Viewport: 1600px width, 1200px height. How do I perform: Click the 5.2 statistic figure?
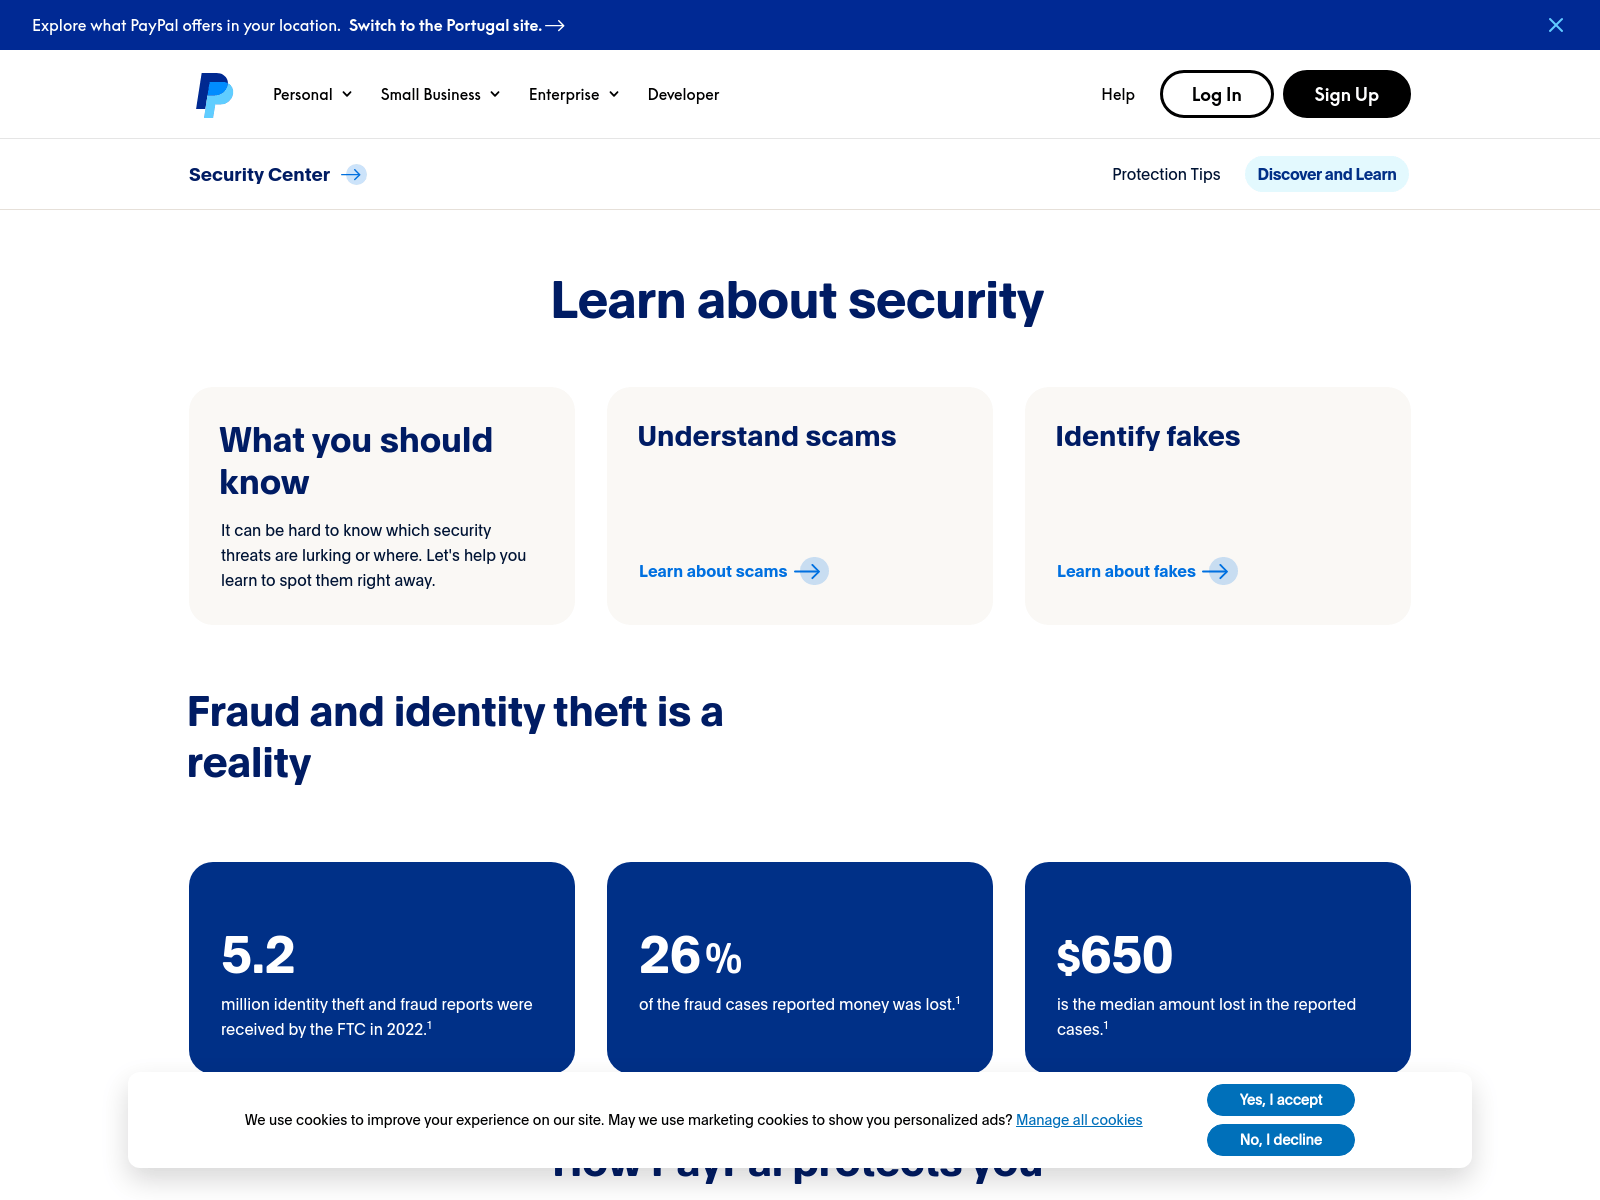(x=258, y=955)
